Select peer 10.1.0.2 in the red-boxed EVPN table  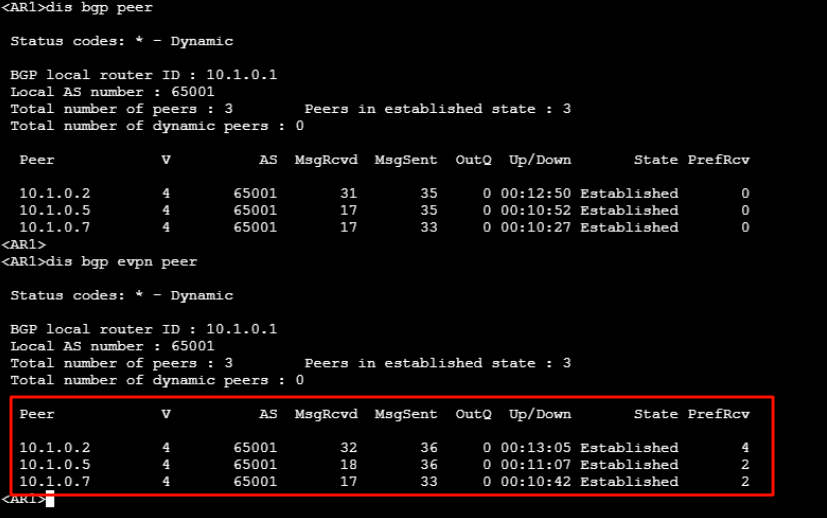point(55,447)
